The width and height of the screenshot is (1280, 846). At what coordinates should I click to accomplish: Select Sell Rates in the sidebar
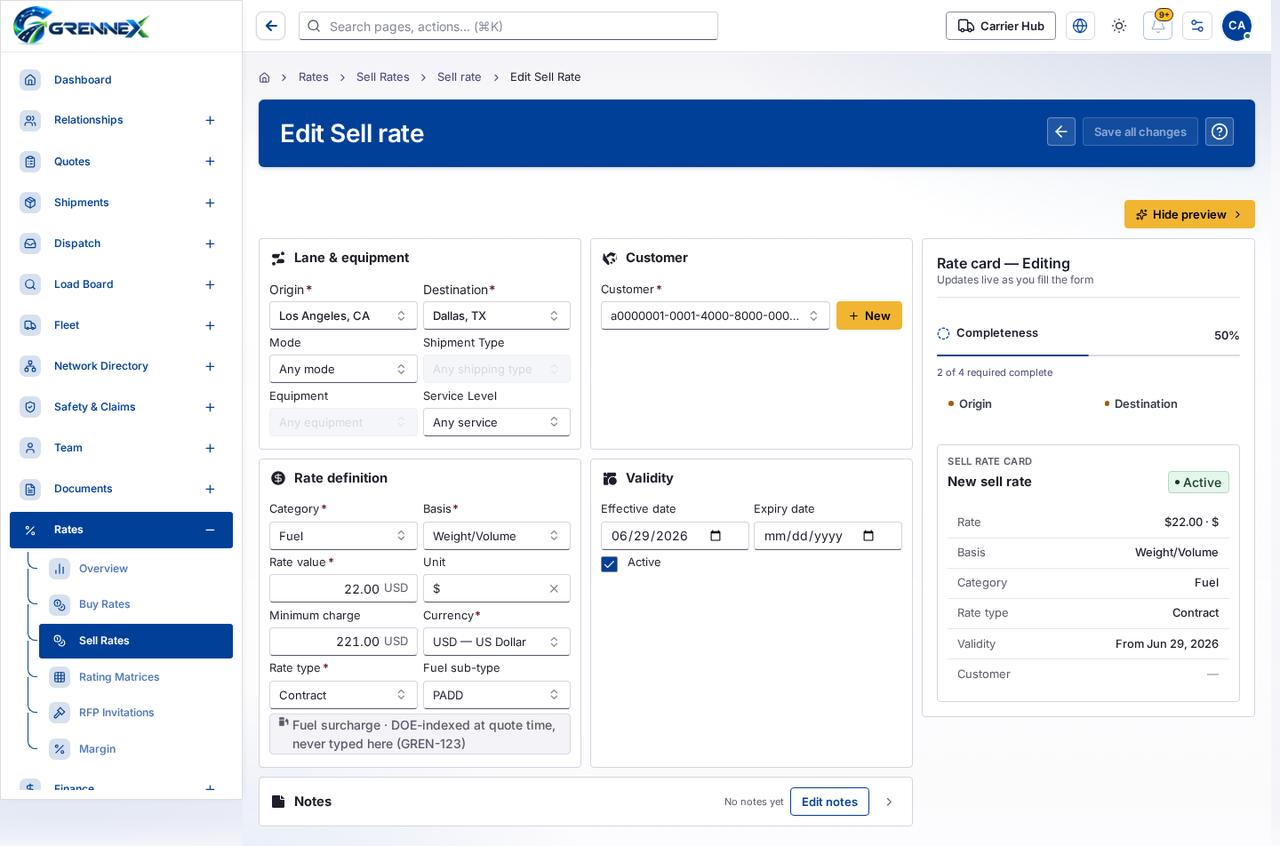coord(136,641)
